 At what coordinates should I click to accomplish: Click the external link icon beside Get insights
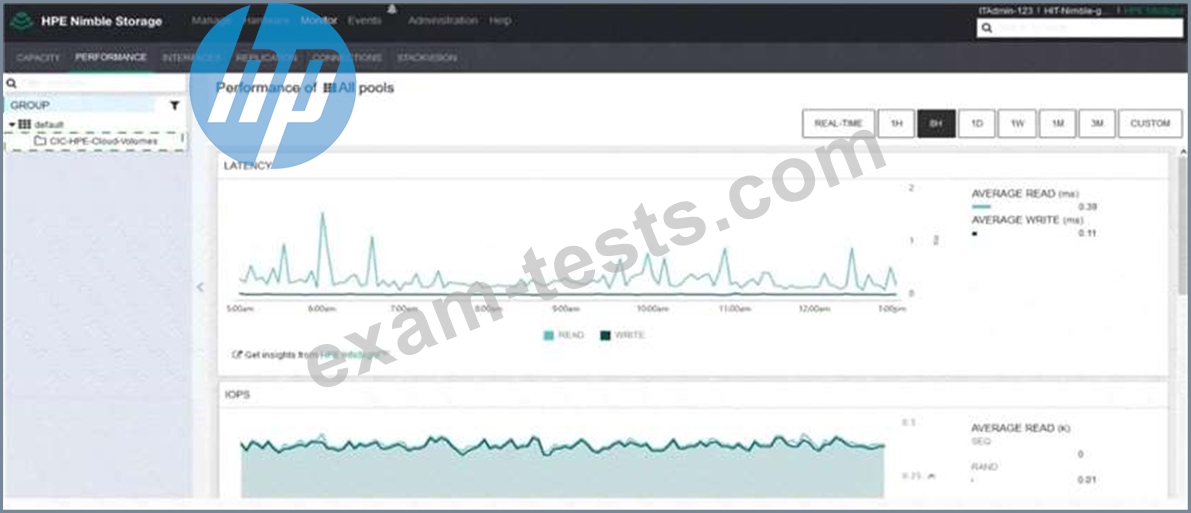point(237,354)
